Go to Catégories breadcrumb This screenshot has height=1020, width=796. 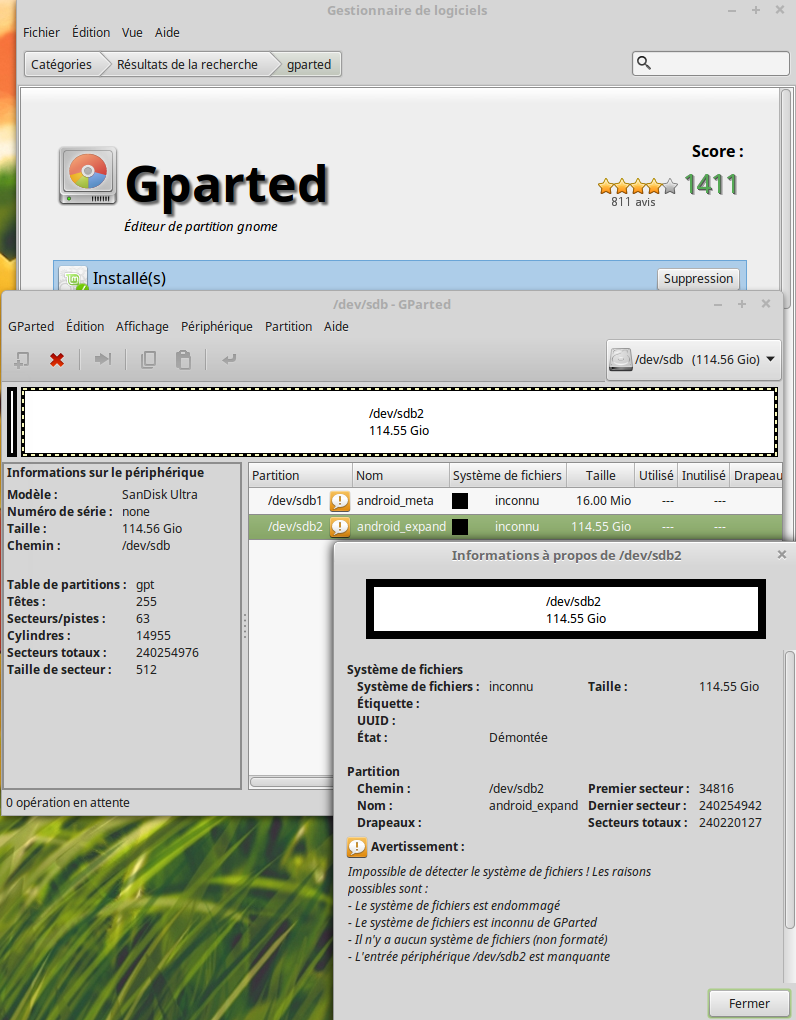click(x=61, y=64)
